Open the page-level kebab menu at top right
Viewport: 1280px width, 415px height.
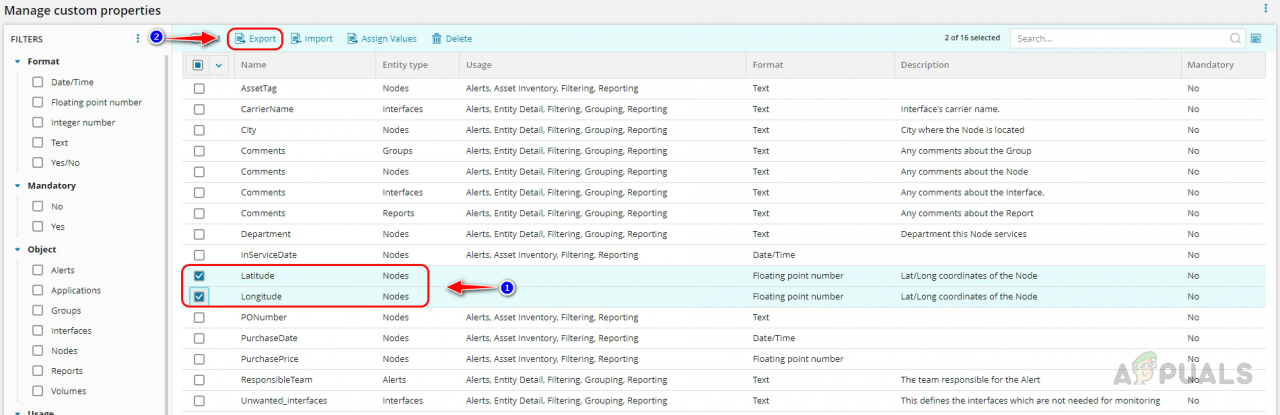pyautogui.click(x=1267, y=9)
